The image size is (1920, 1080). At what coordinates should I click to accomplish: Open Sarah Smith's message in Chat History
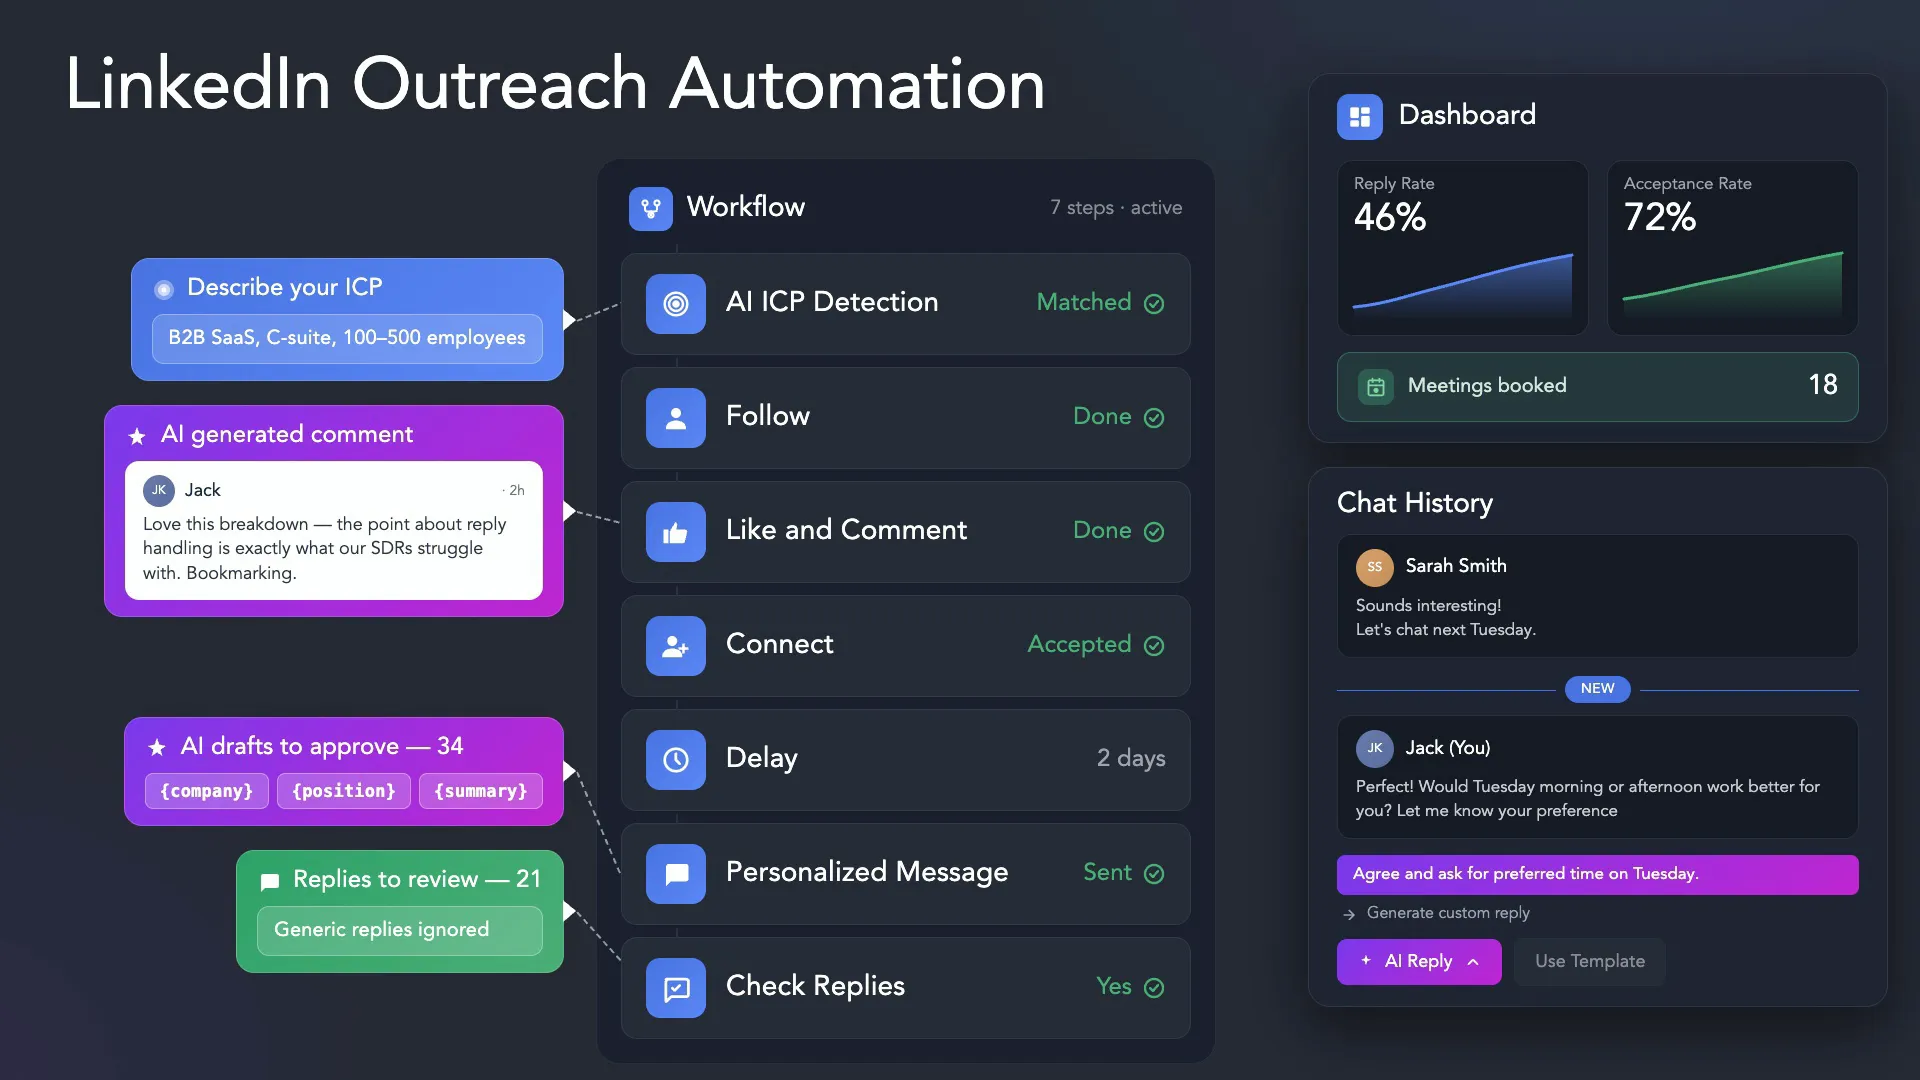point(1597,596)
